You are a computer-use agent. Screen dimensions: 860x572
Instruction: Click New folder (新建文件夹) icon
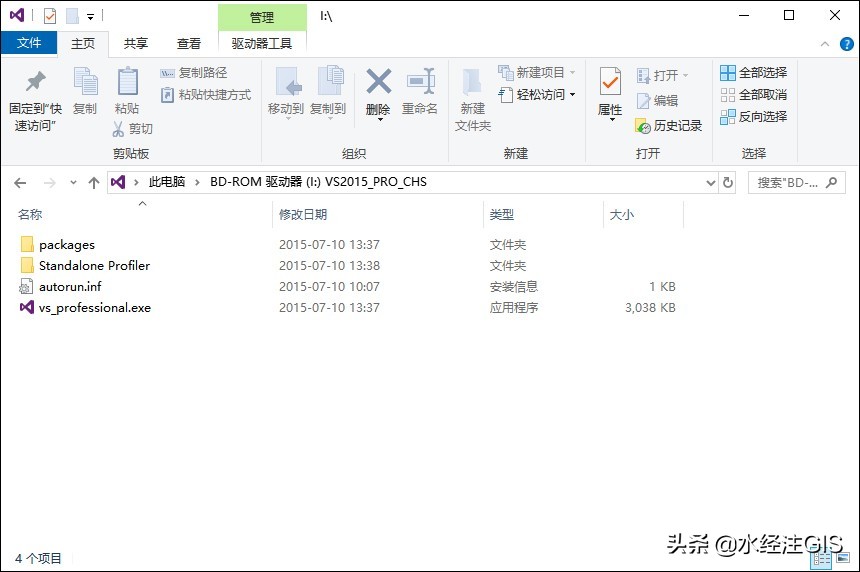472,82
